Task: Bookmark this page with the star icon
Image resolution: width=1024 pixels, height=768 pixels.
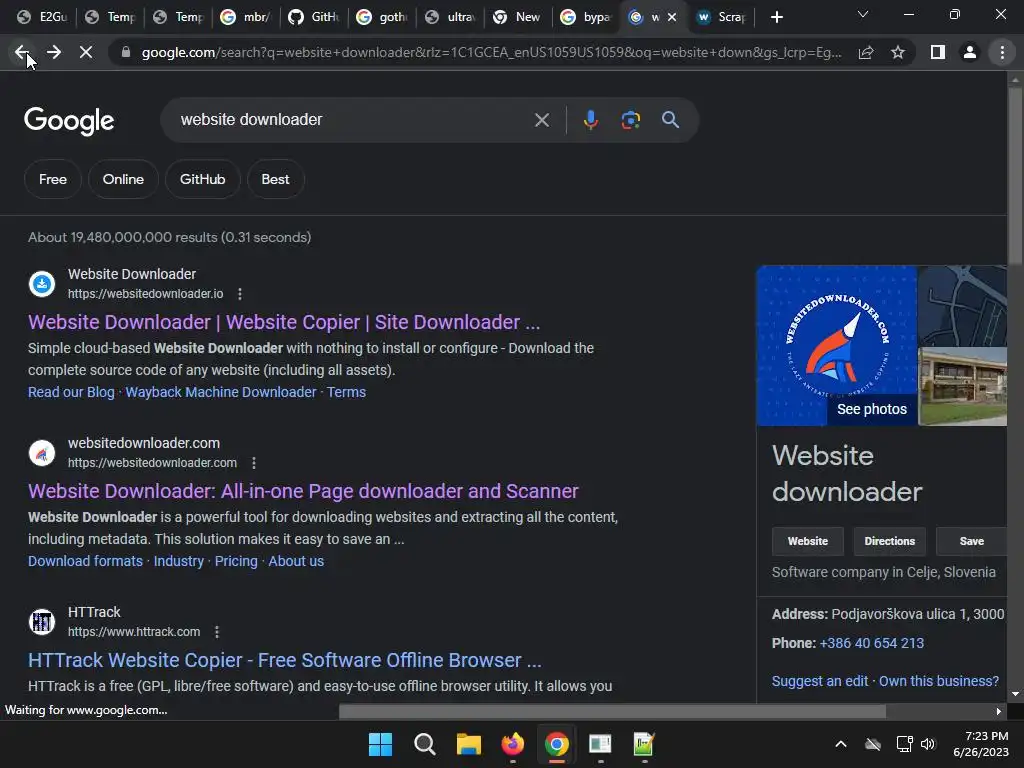Action: (898, 52)
